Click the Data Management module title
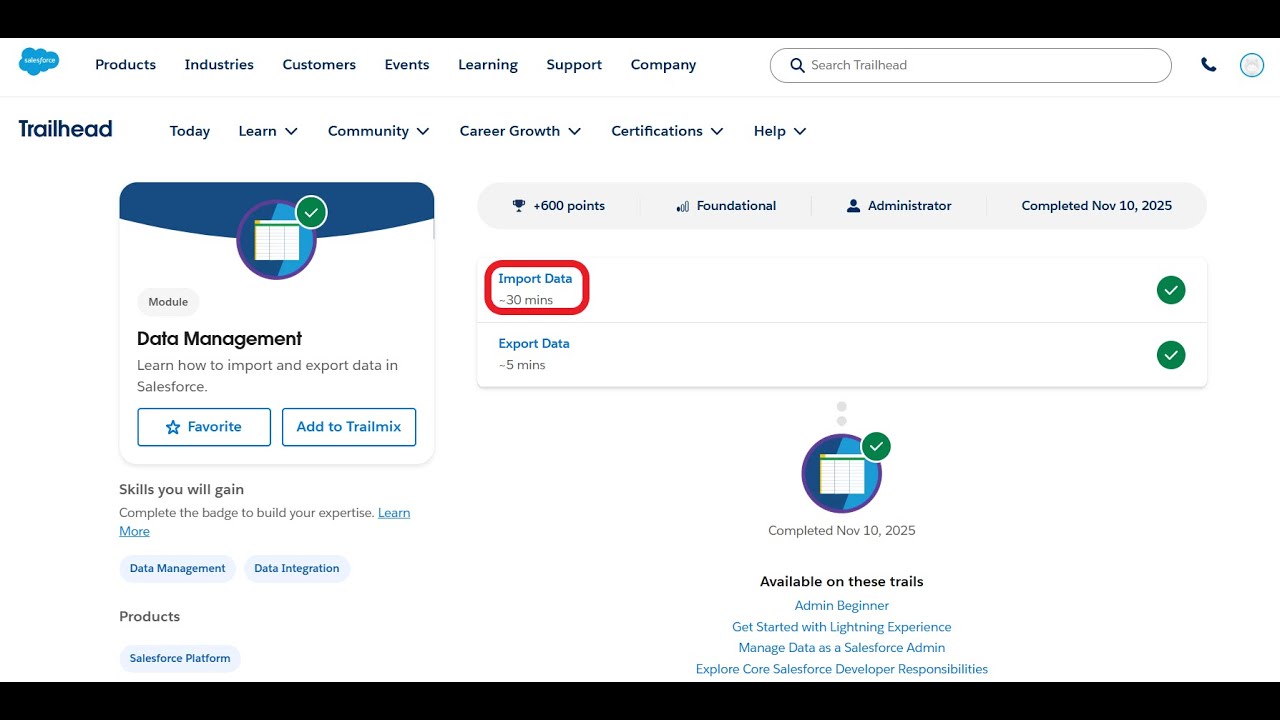 pyautogui.click(x=219, y=339)
